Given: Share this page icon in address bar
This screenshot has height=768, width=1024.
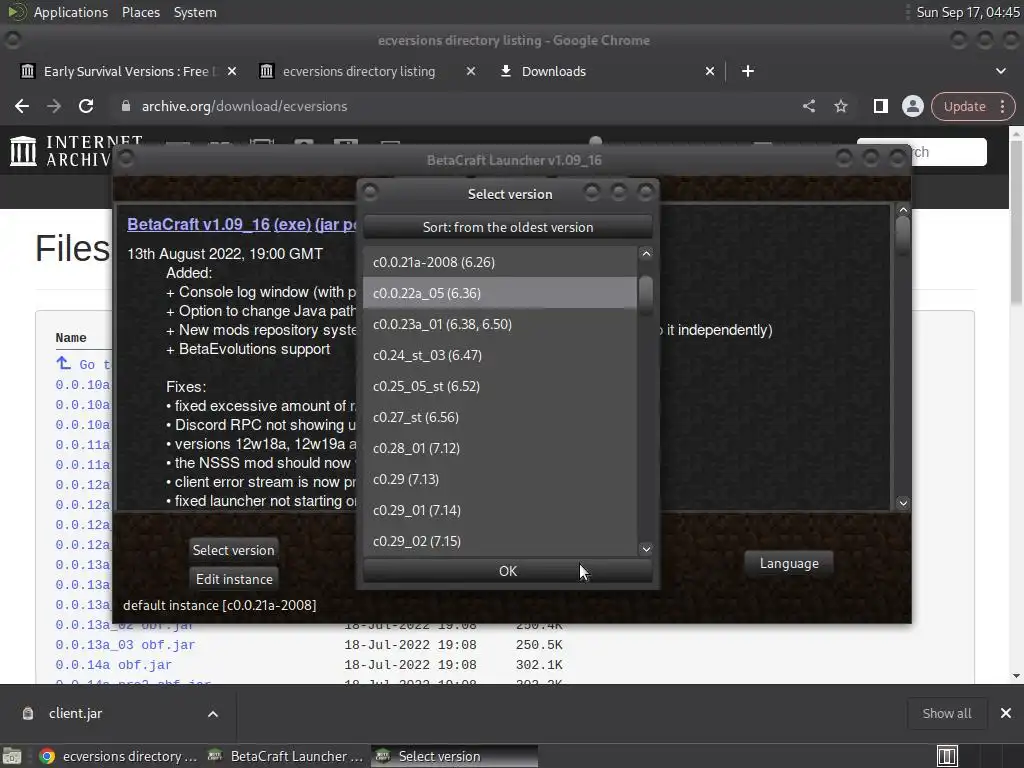Looking at the screenshot, I should pos(809,106).
